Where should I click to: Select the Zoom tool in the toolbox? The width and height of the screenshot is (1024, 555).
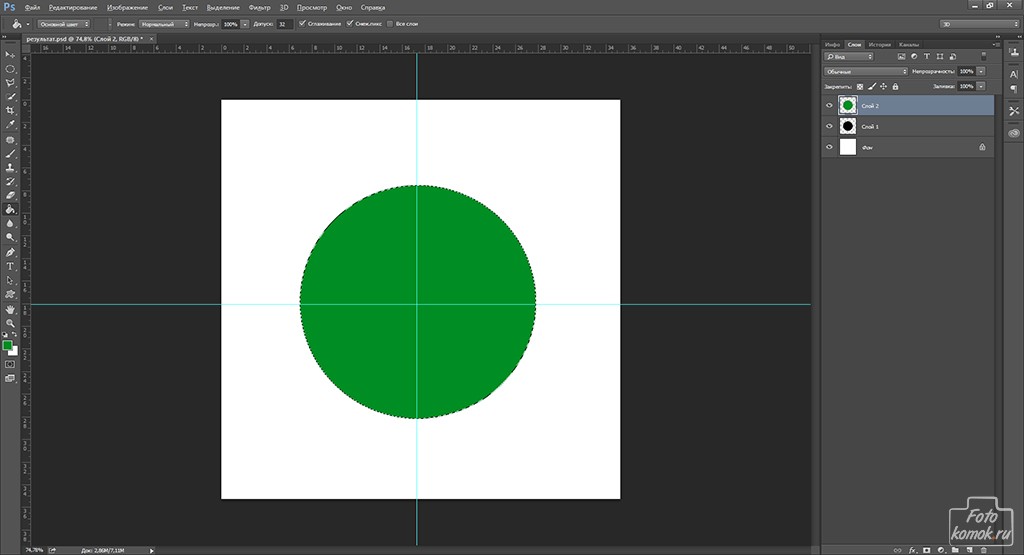coord(10,323)
